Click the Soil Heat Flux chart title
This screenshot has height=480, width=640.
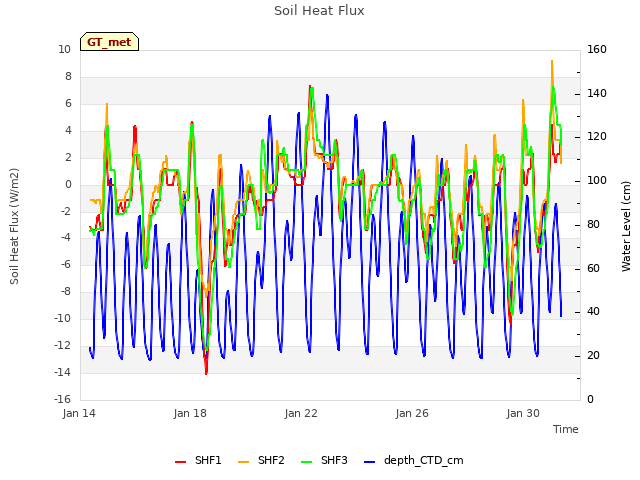point(319,11)
